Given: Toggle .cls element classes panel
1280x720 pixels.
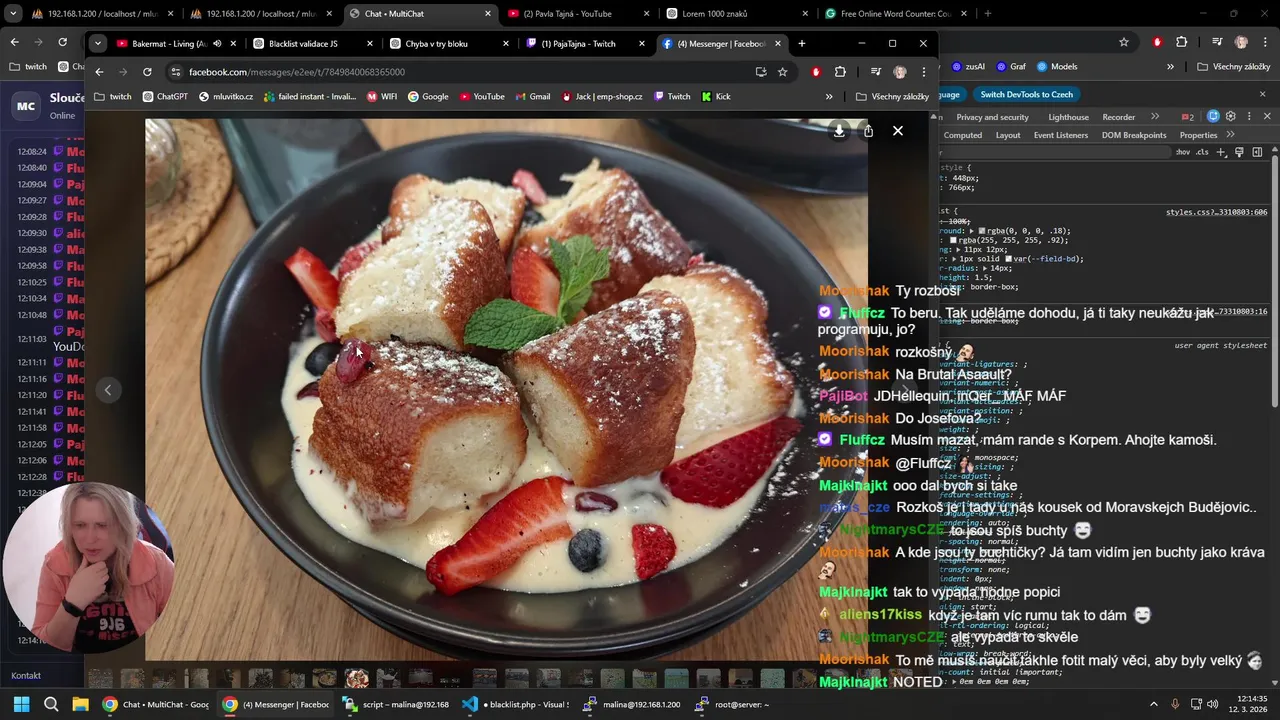Looking at the screenshot, I should pyautogui.click(x=1202, y=152).
